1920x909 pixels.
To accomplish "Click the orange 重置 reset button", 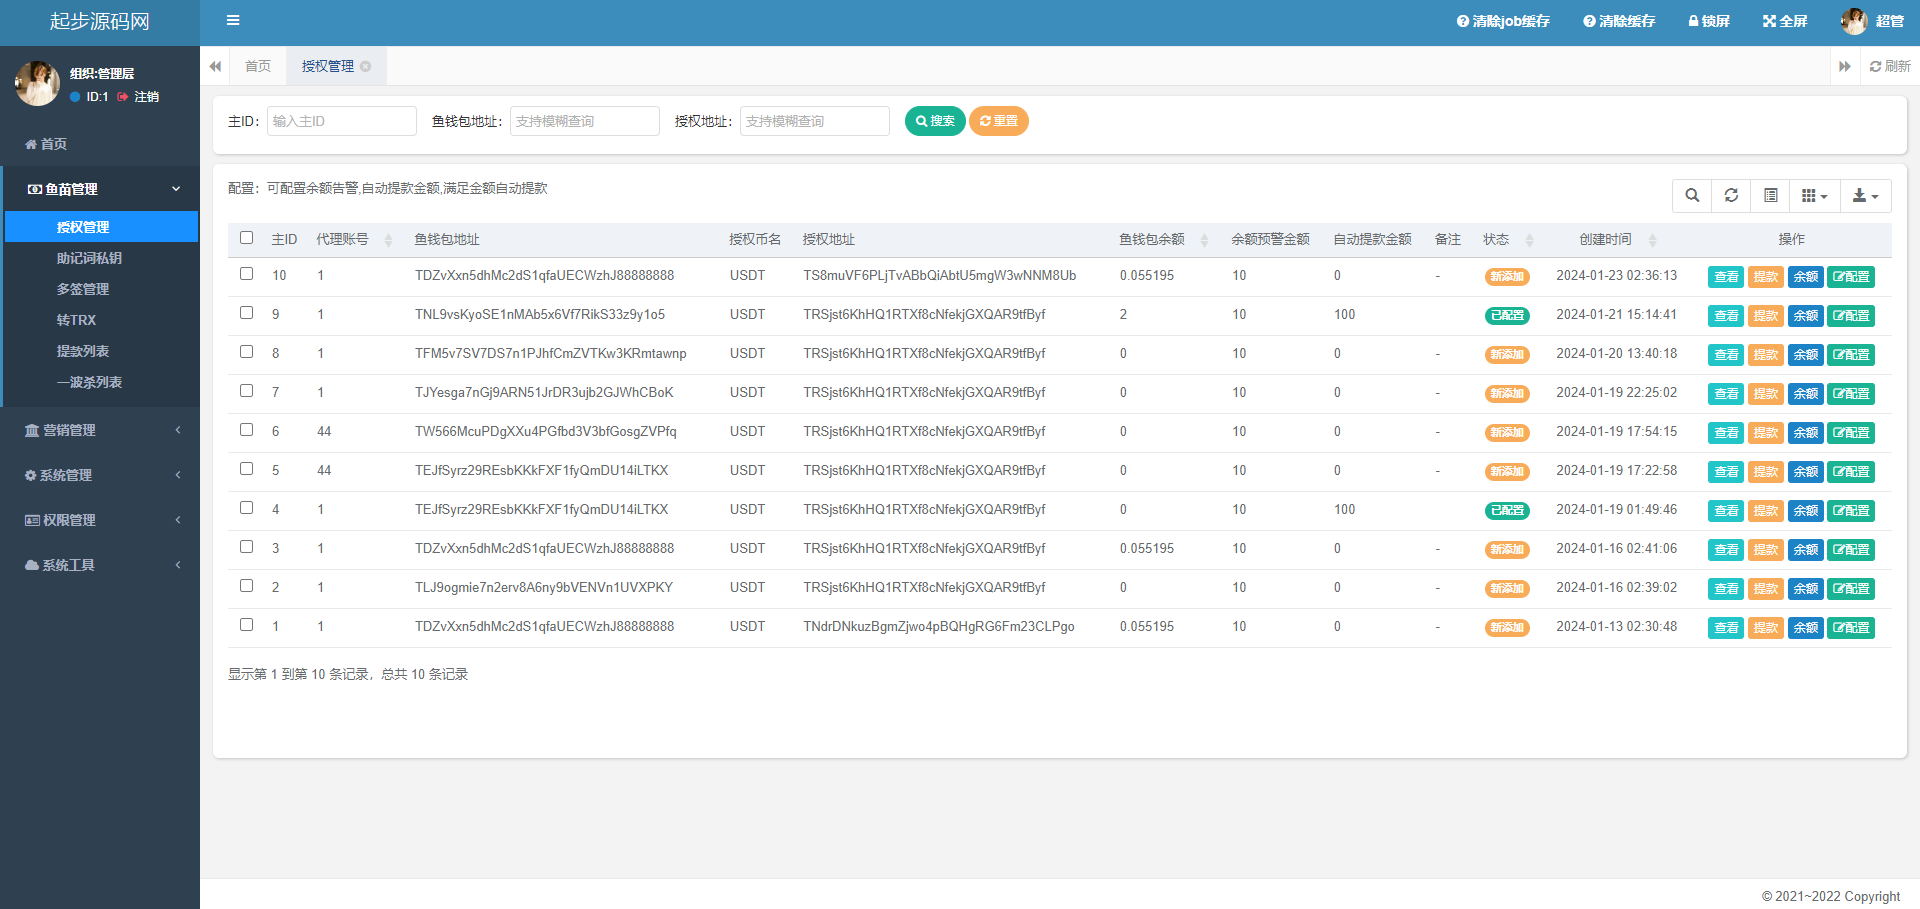I will tap(998, 121).
